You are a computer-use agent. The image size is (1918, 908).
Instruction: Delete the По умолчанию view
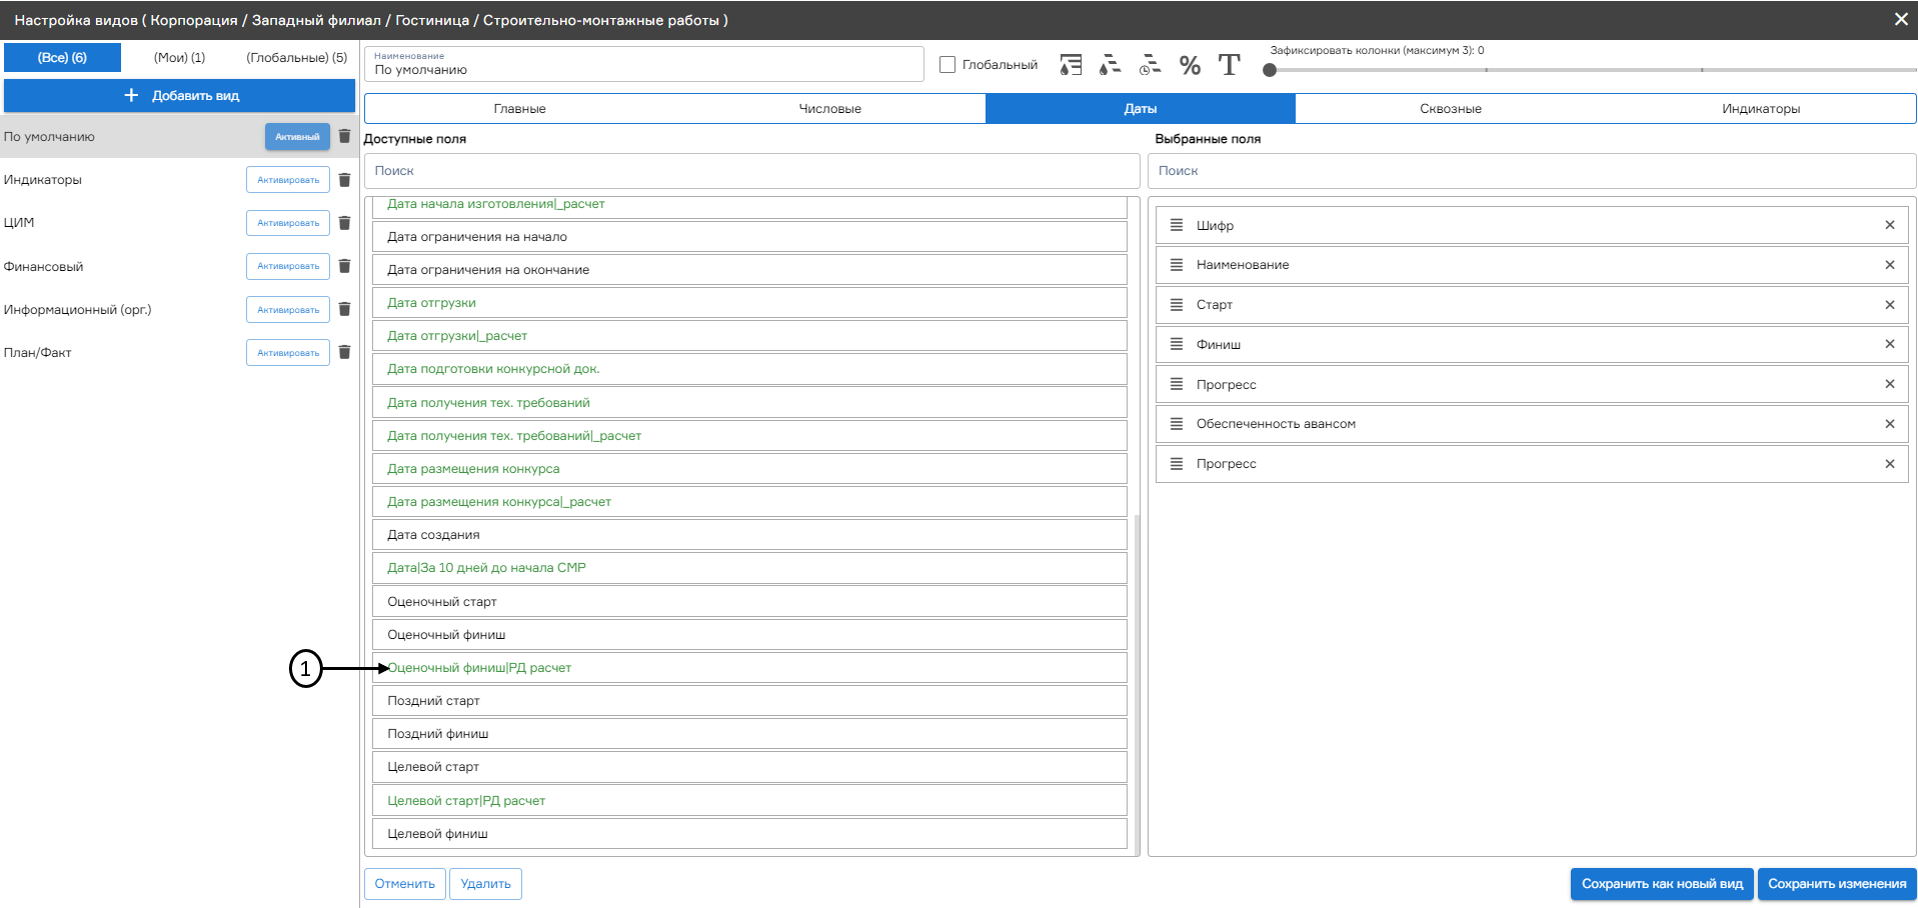pyautogui.click(x=344, y=136)
